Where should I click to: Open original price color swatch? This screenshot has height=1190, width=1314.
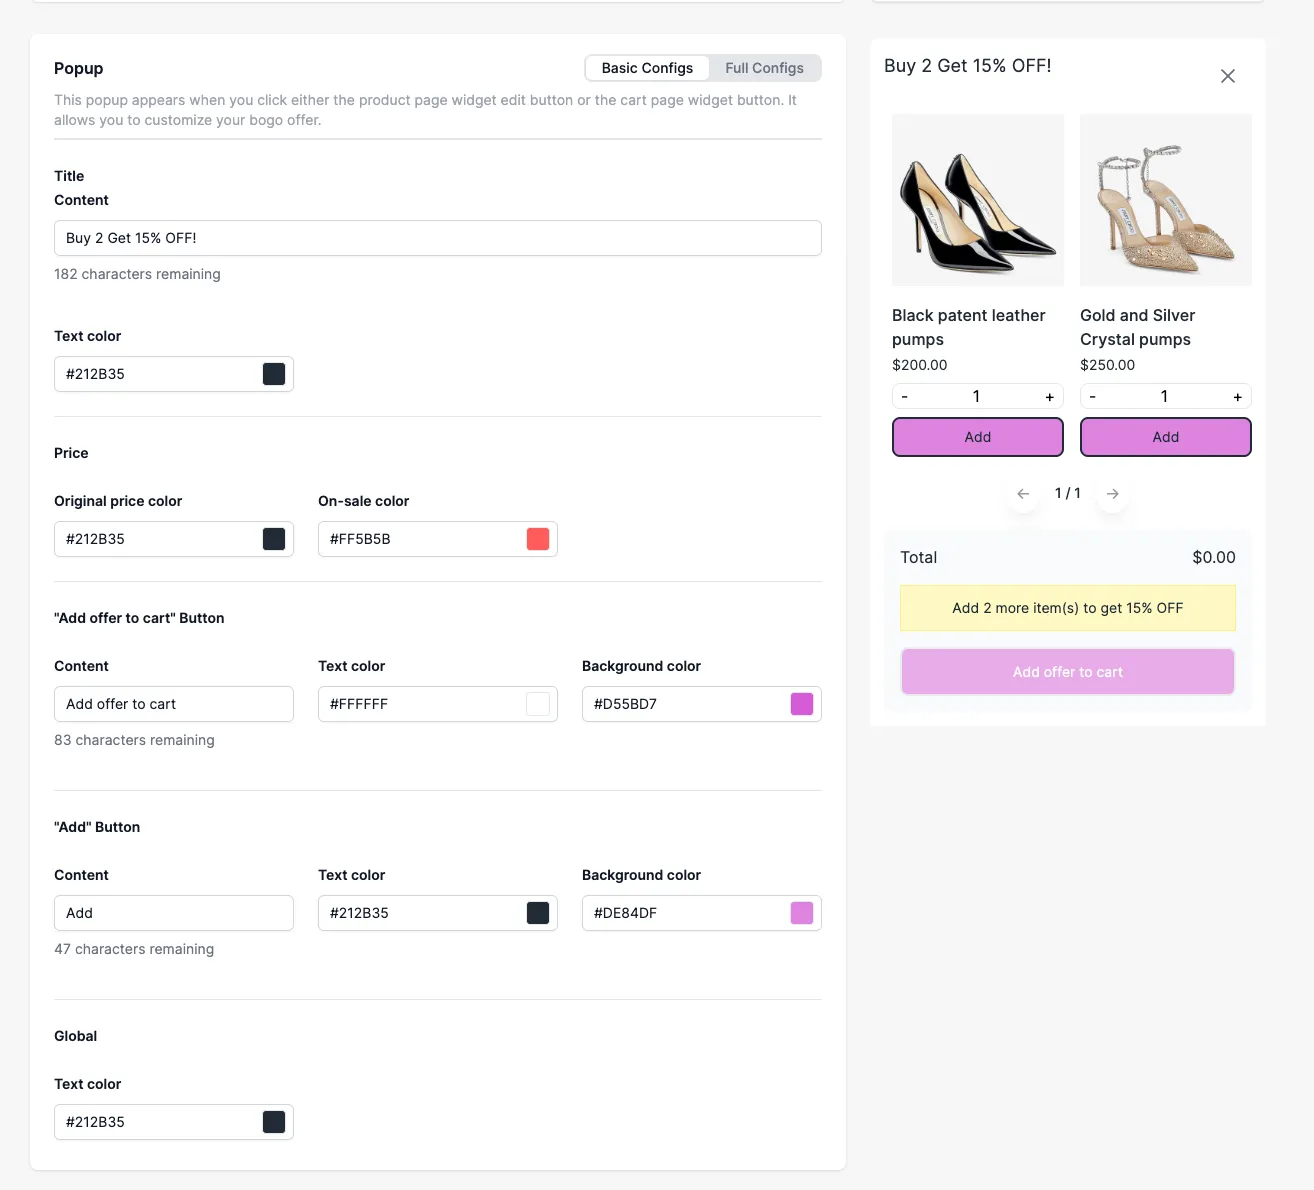(x=274, y=539)
